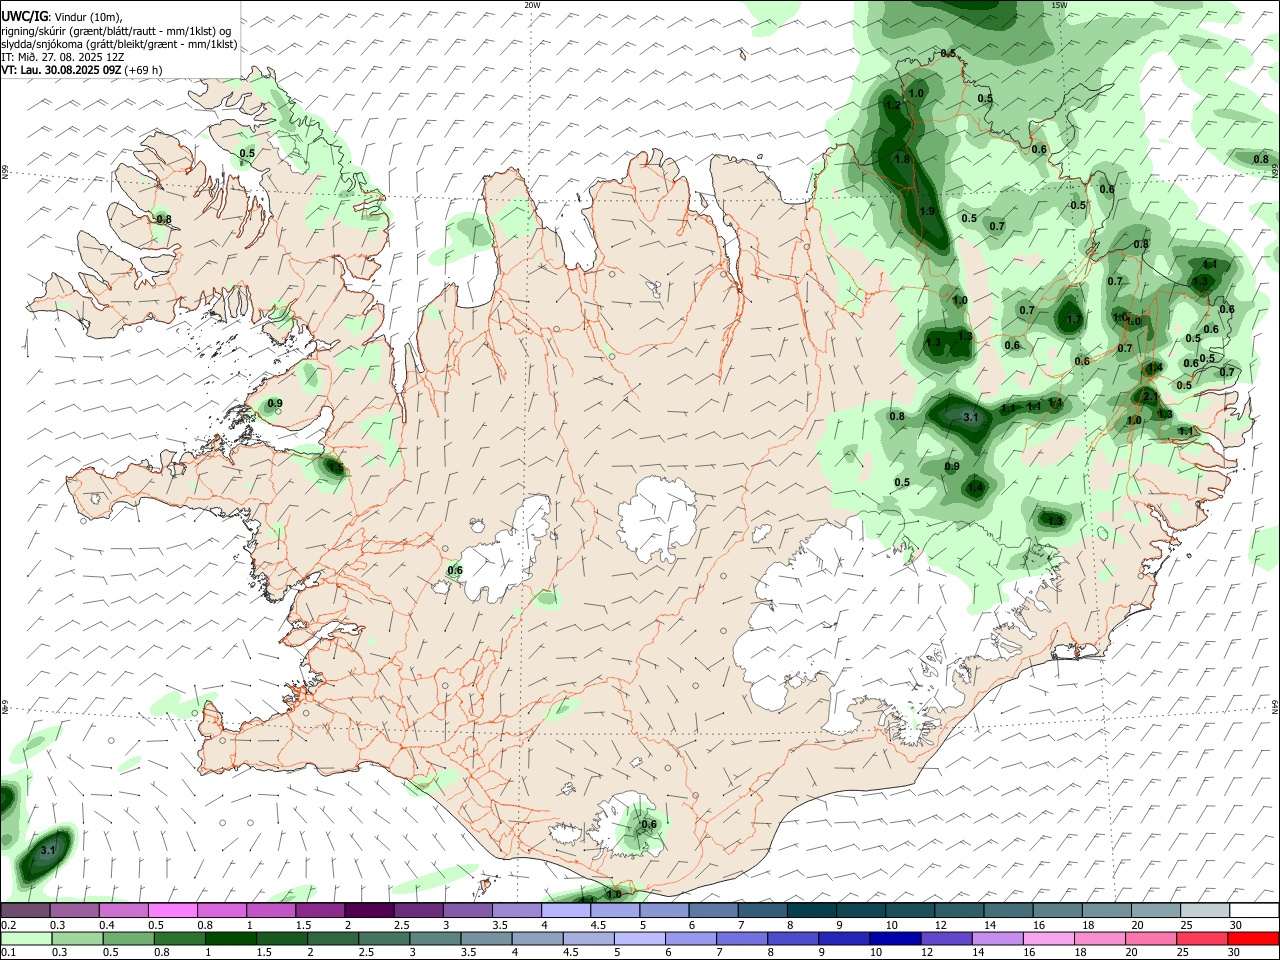Screen dimensions: 1280x960
Task: Click the '0.1' label in lower legend
Action: click(8, 952)
